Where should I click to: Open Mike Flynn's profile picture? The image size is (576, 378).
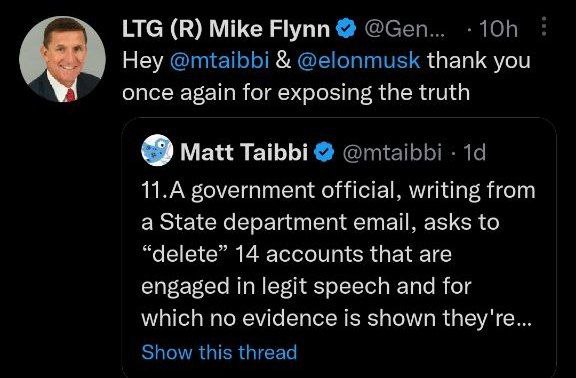(62, 59)
